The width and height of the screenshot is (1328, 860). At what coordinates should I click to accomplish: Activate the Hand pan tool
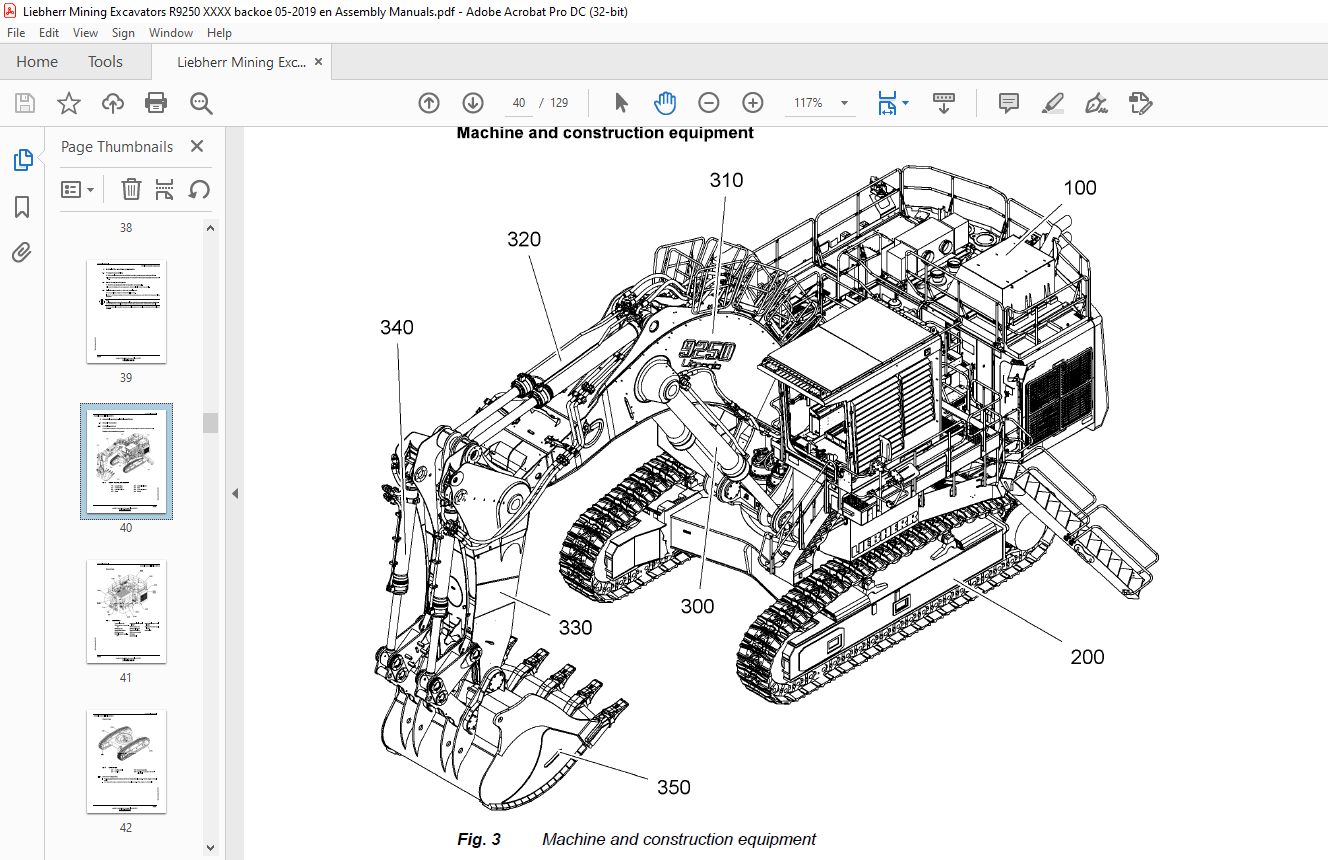click(x=665, y=103)
